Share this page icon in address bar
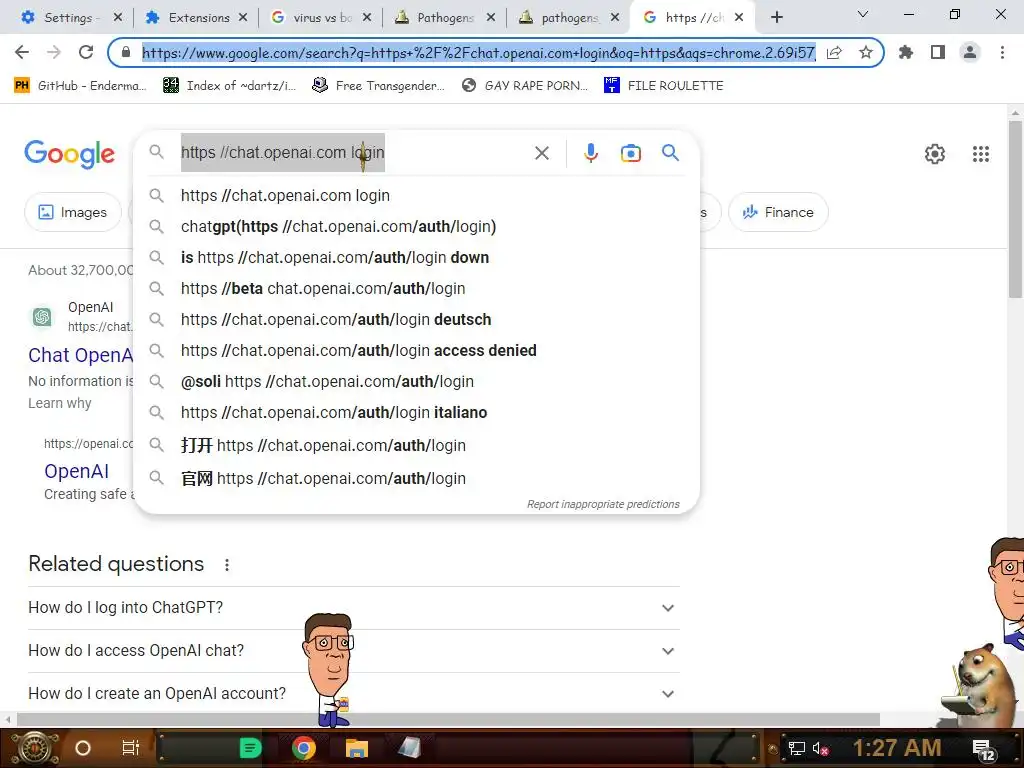The width and height of the screenshot is (1024, 768). [834, 52]
